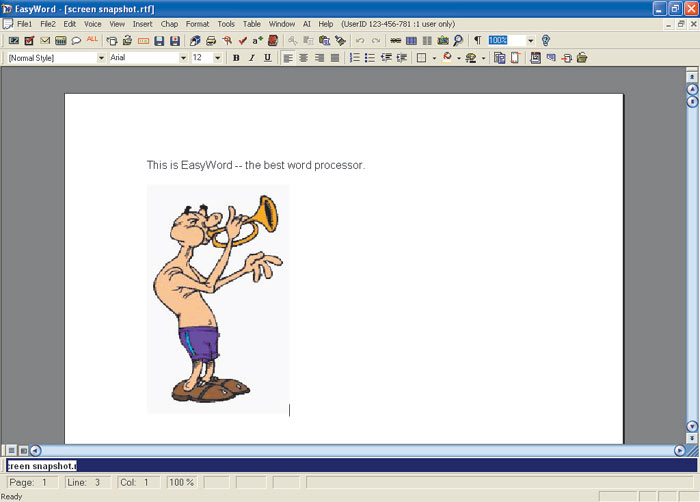Click the 100% zoom input field

coord(505,41)
